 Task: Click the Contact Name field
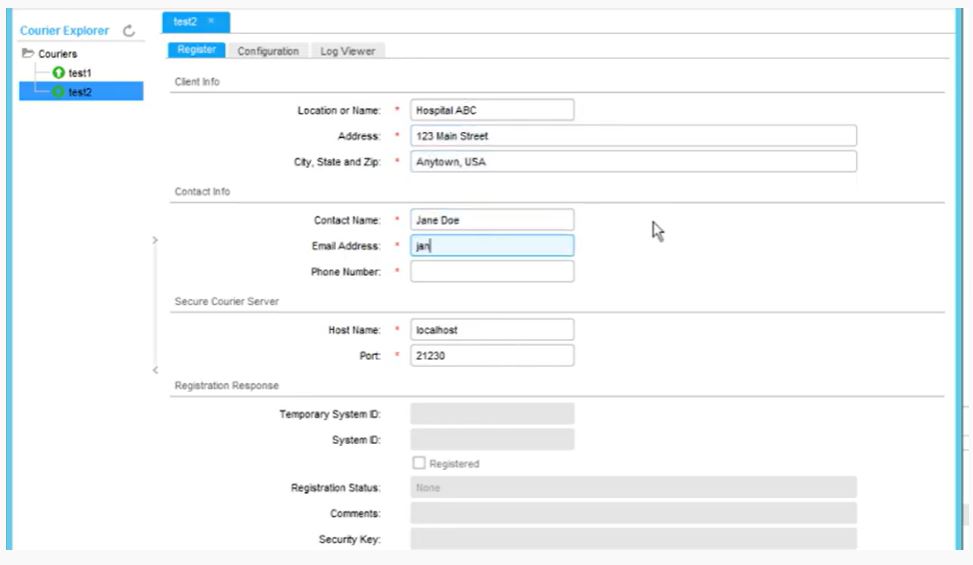point(492,220)
